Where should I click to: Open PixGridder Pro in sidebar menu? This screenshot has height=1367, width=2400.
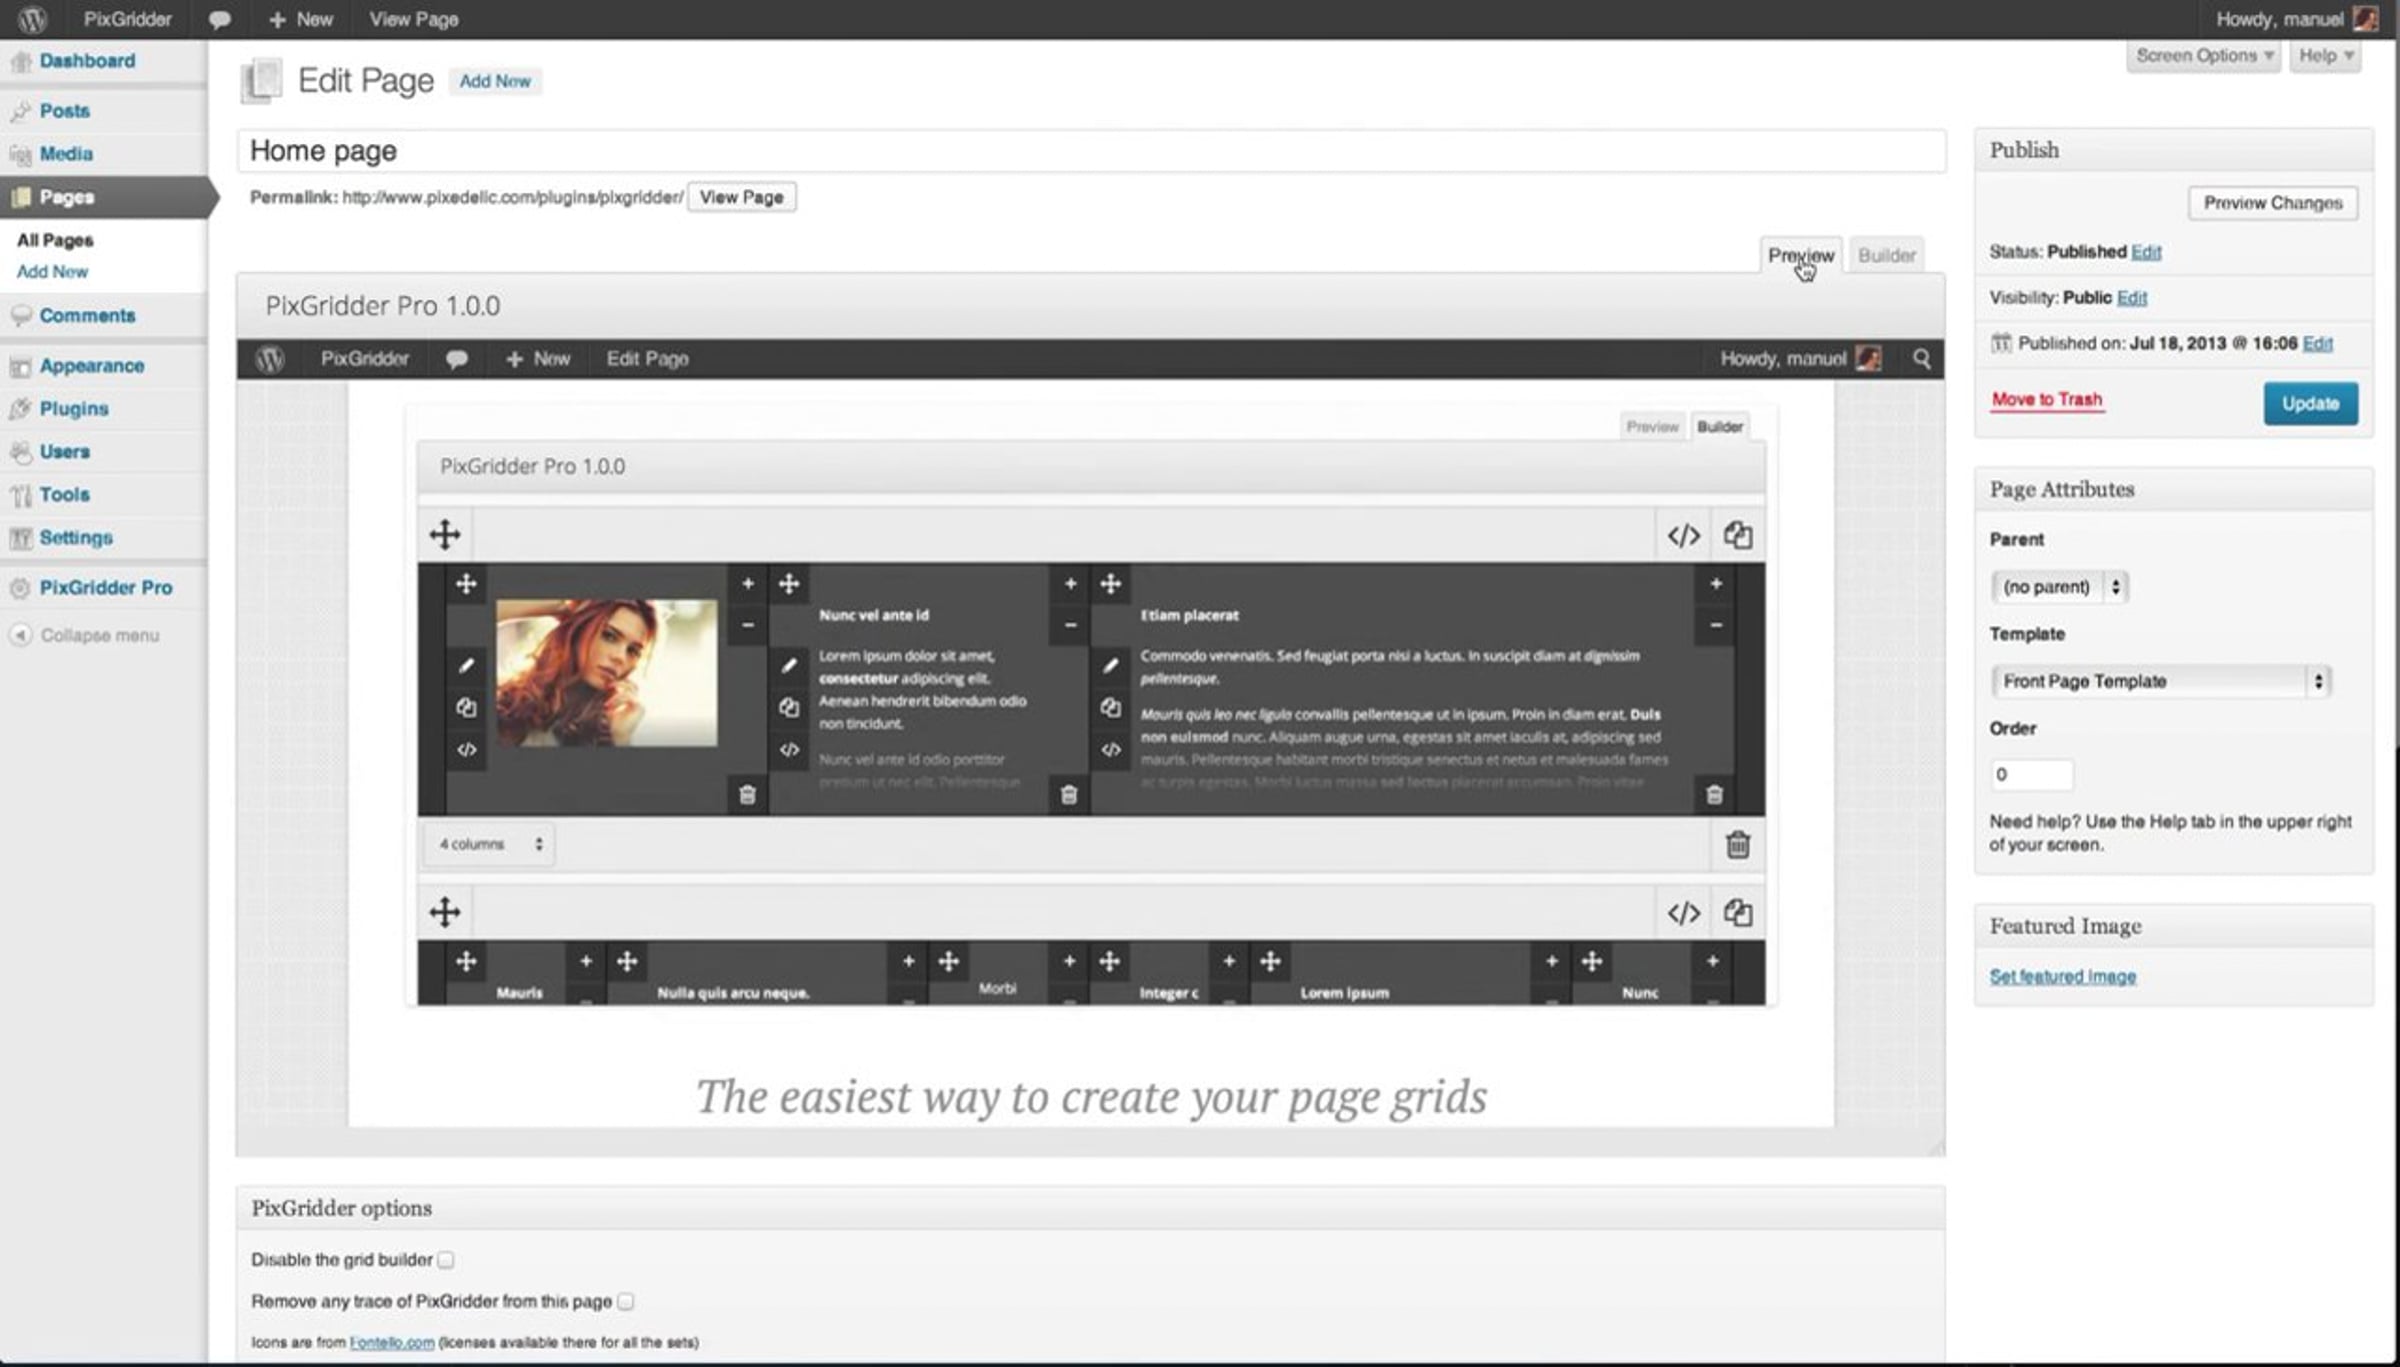pos(106,588)
